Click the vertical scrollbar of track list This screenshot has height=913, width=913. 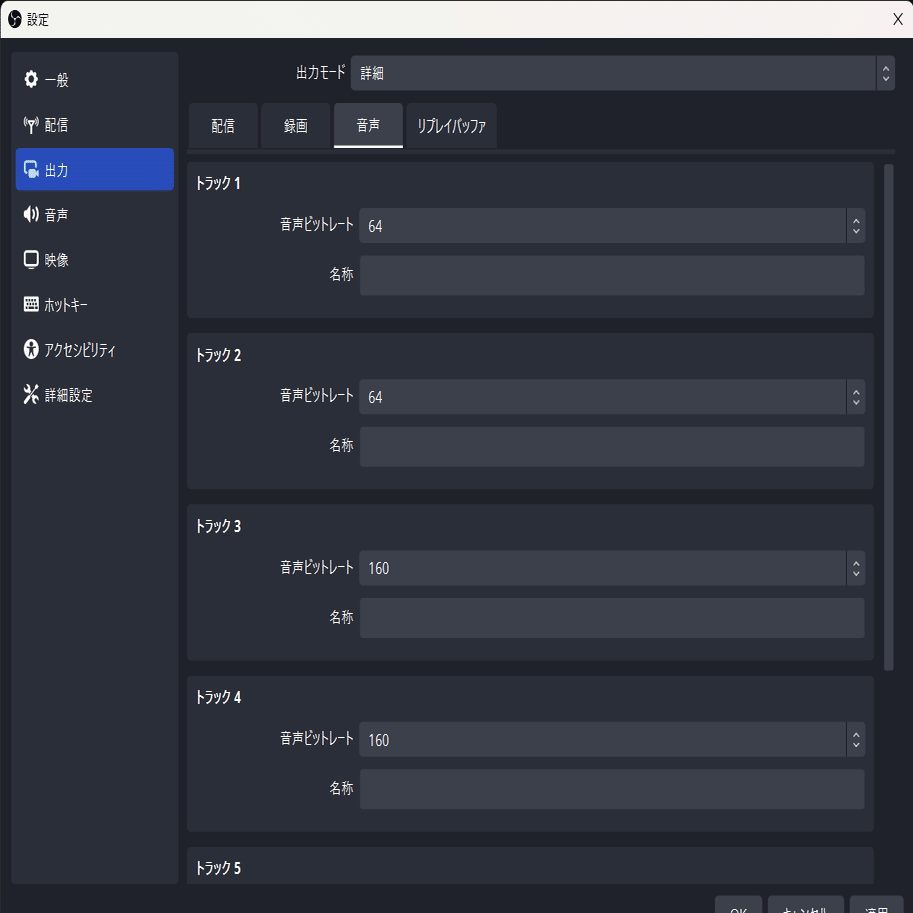click(x=889, y=417)
